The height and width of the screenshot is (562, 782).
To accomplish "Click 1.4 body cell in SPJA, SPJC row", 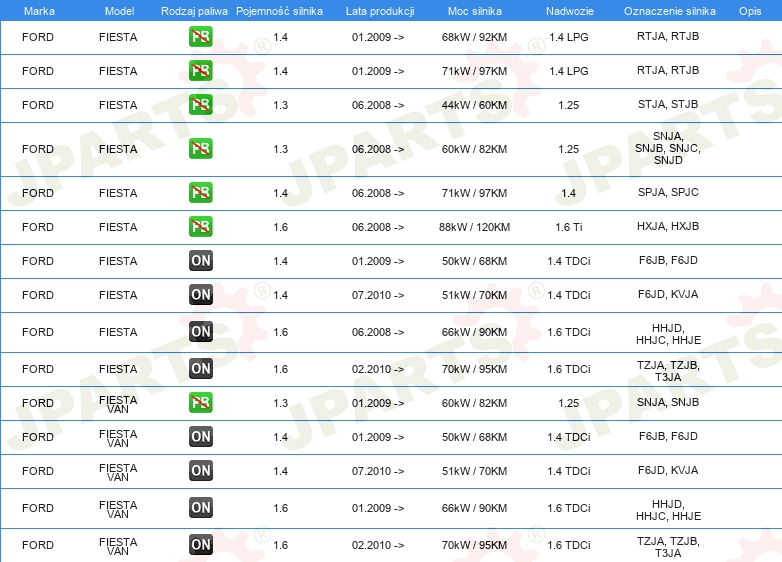I will (x=569, y=193).
